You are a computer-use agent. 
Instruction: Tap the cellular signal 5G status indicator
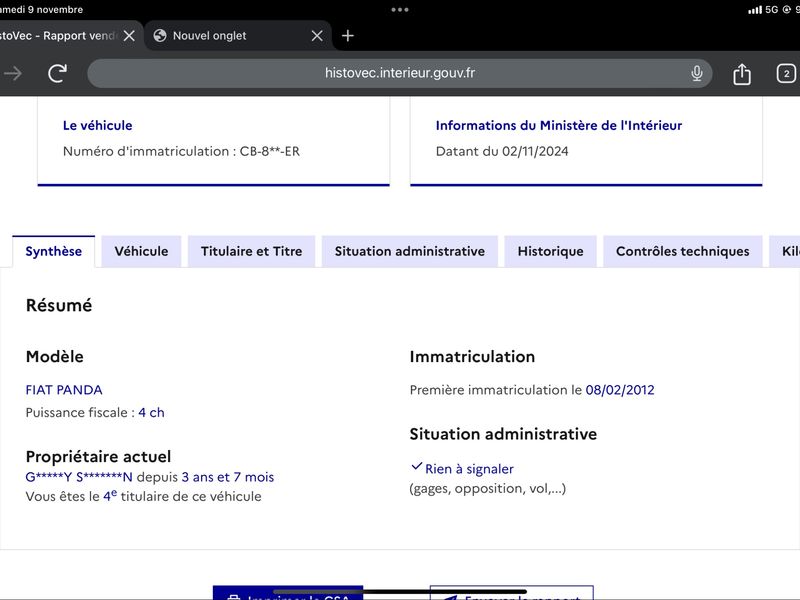[763, 10]
